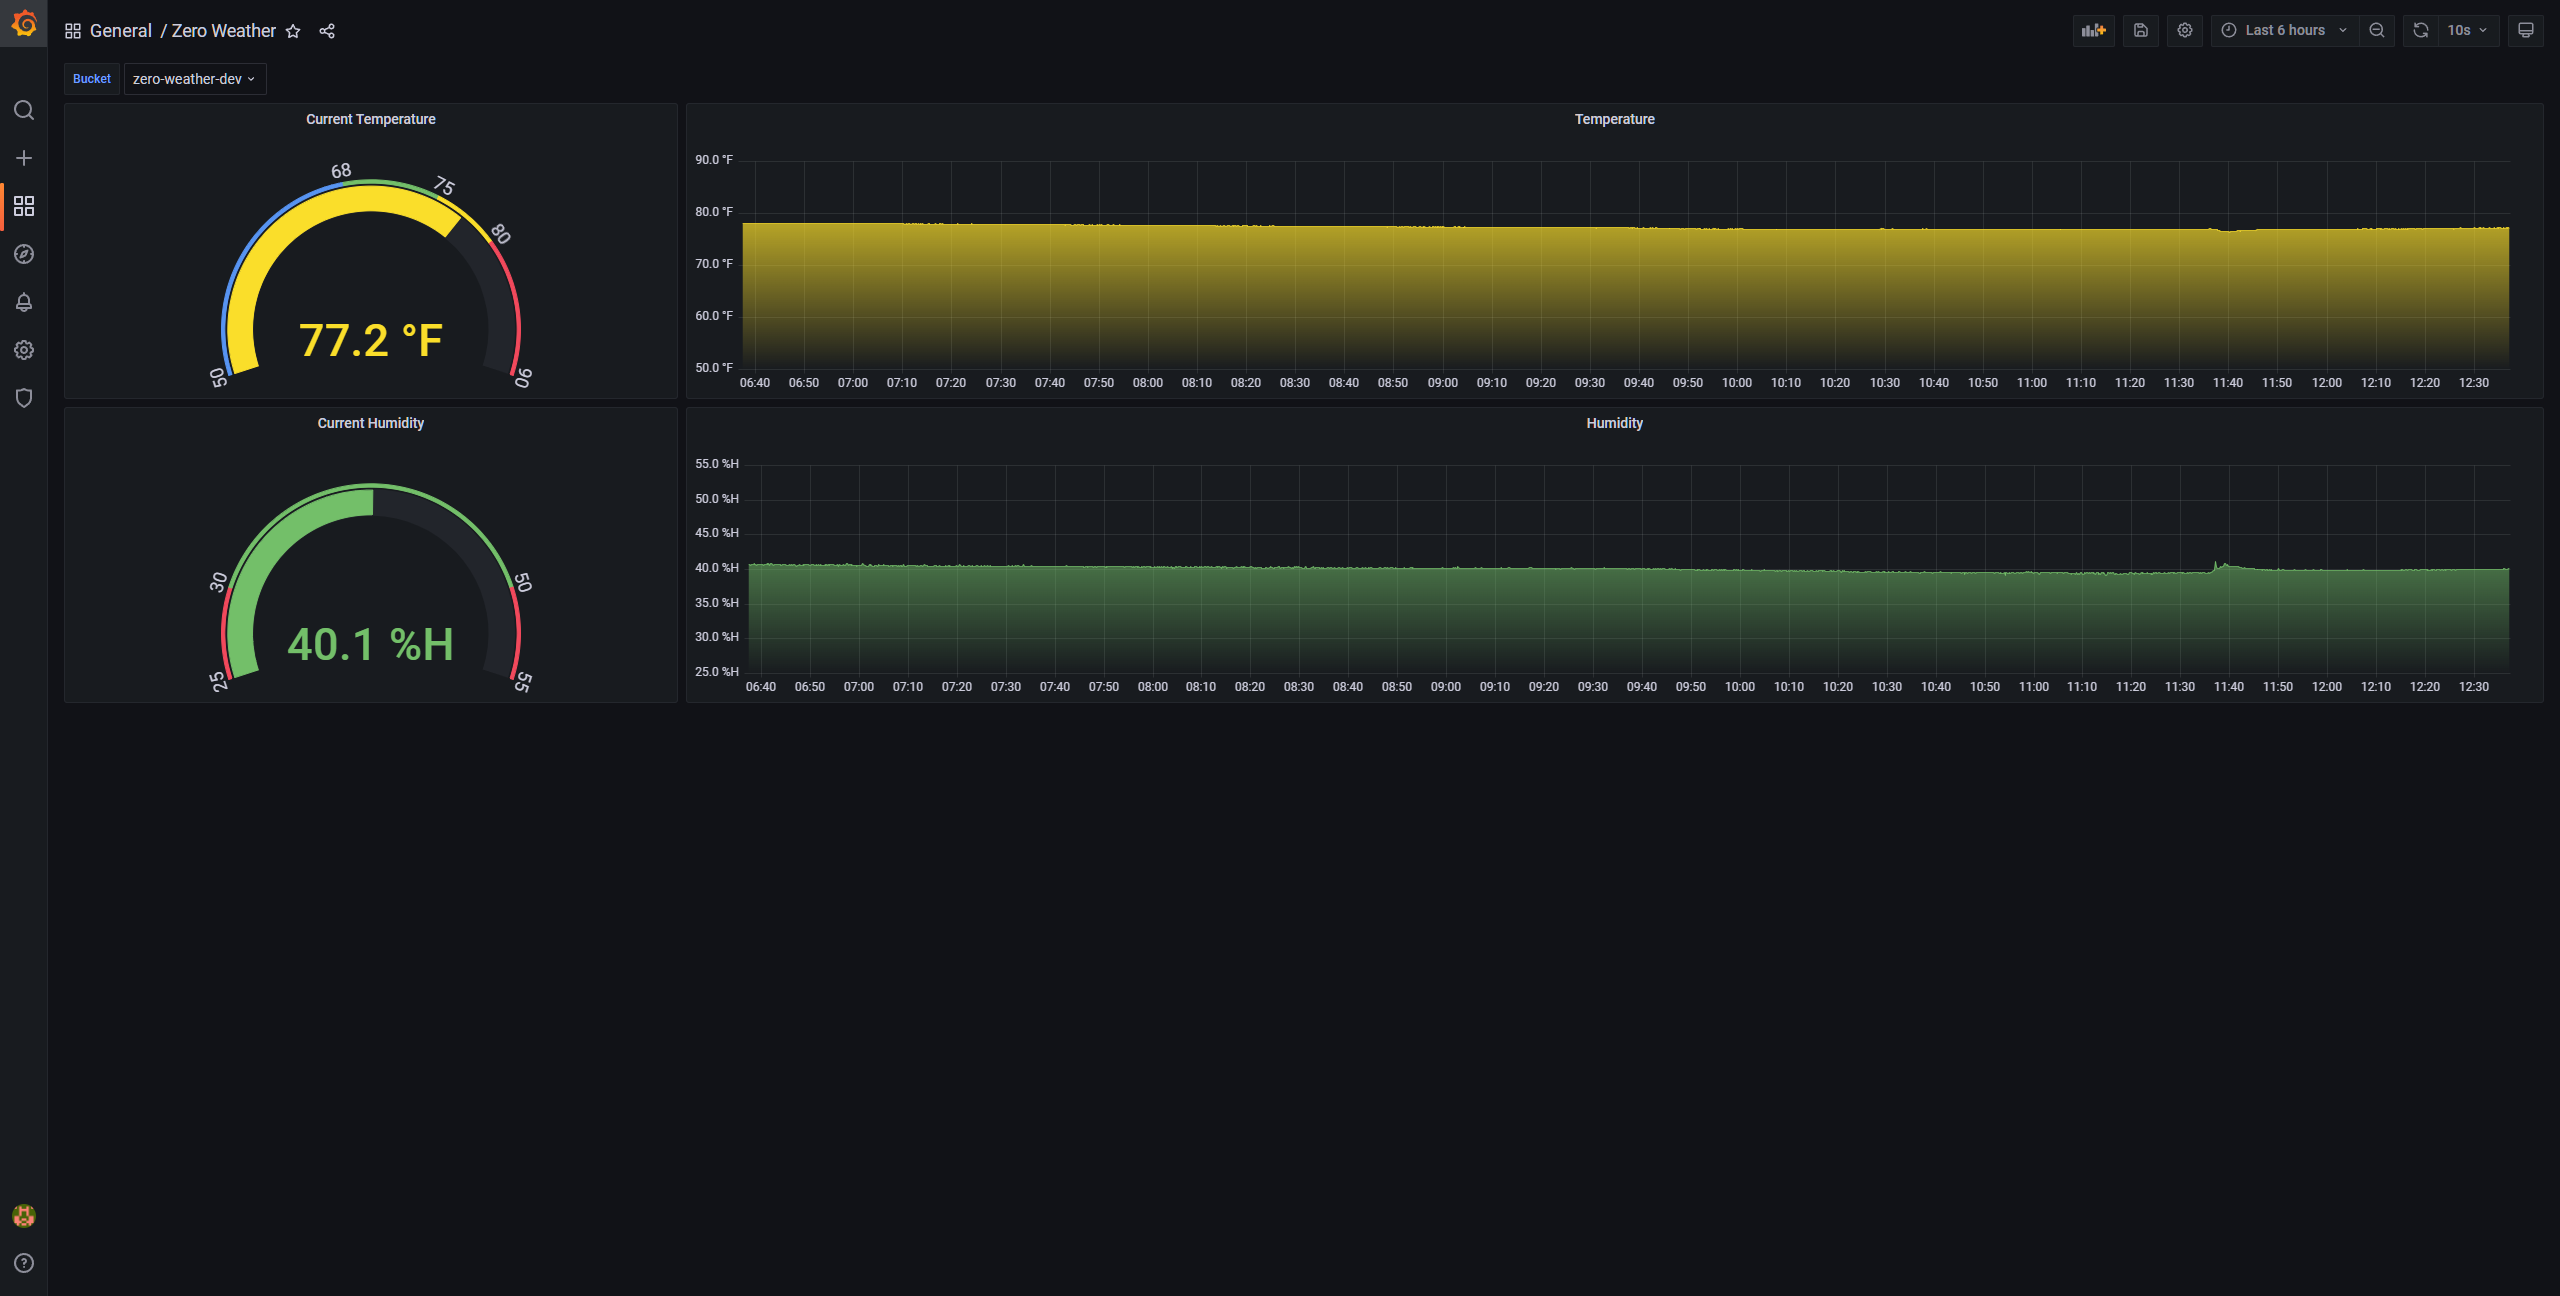Click the General folder breadcrumb link

click(120, 31)
